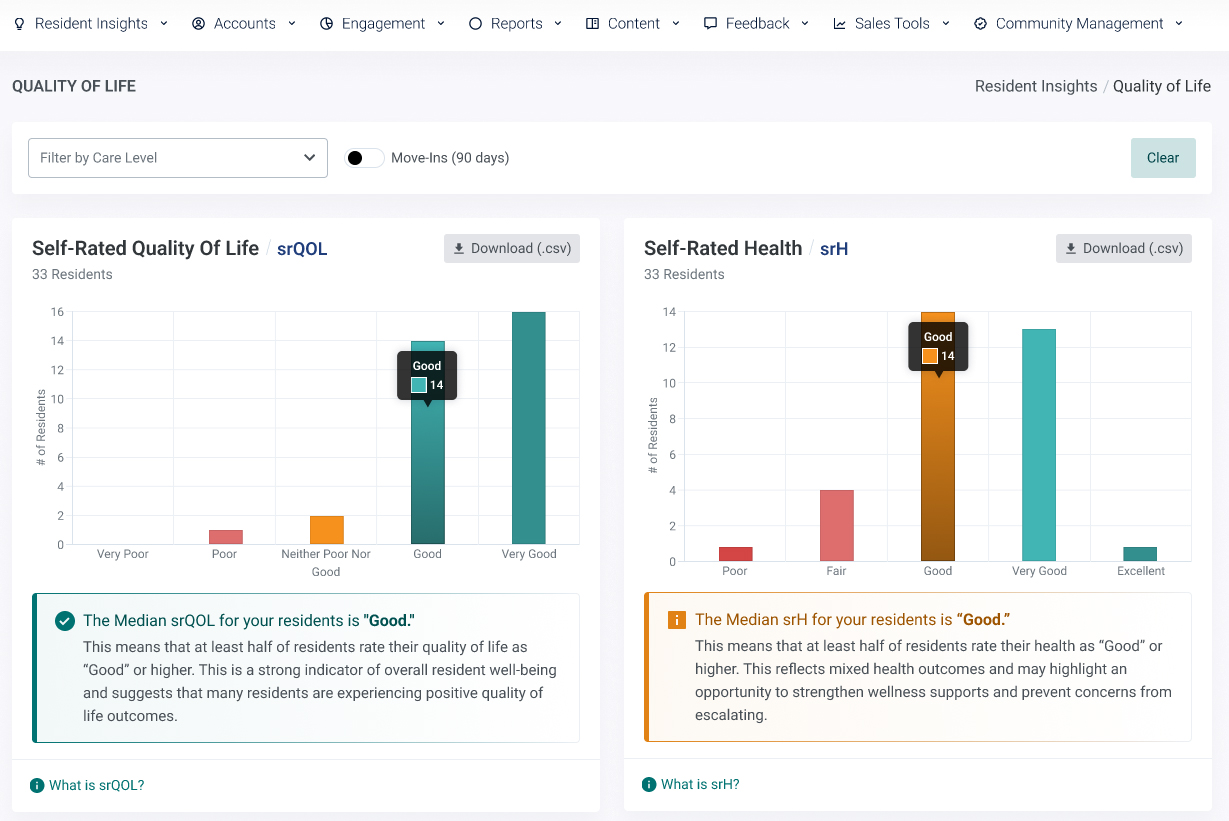Click the checkmark badge icon beside Community Management
Viewport: 1229px width, 821px height.
980,24
